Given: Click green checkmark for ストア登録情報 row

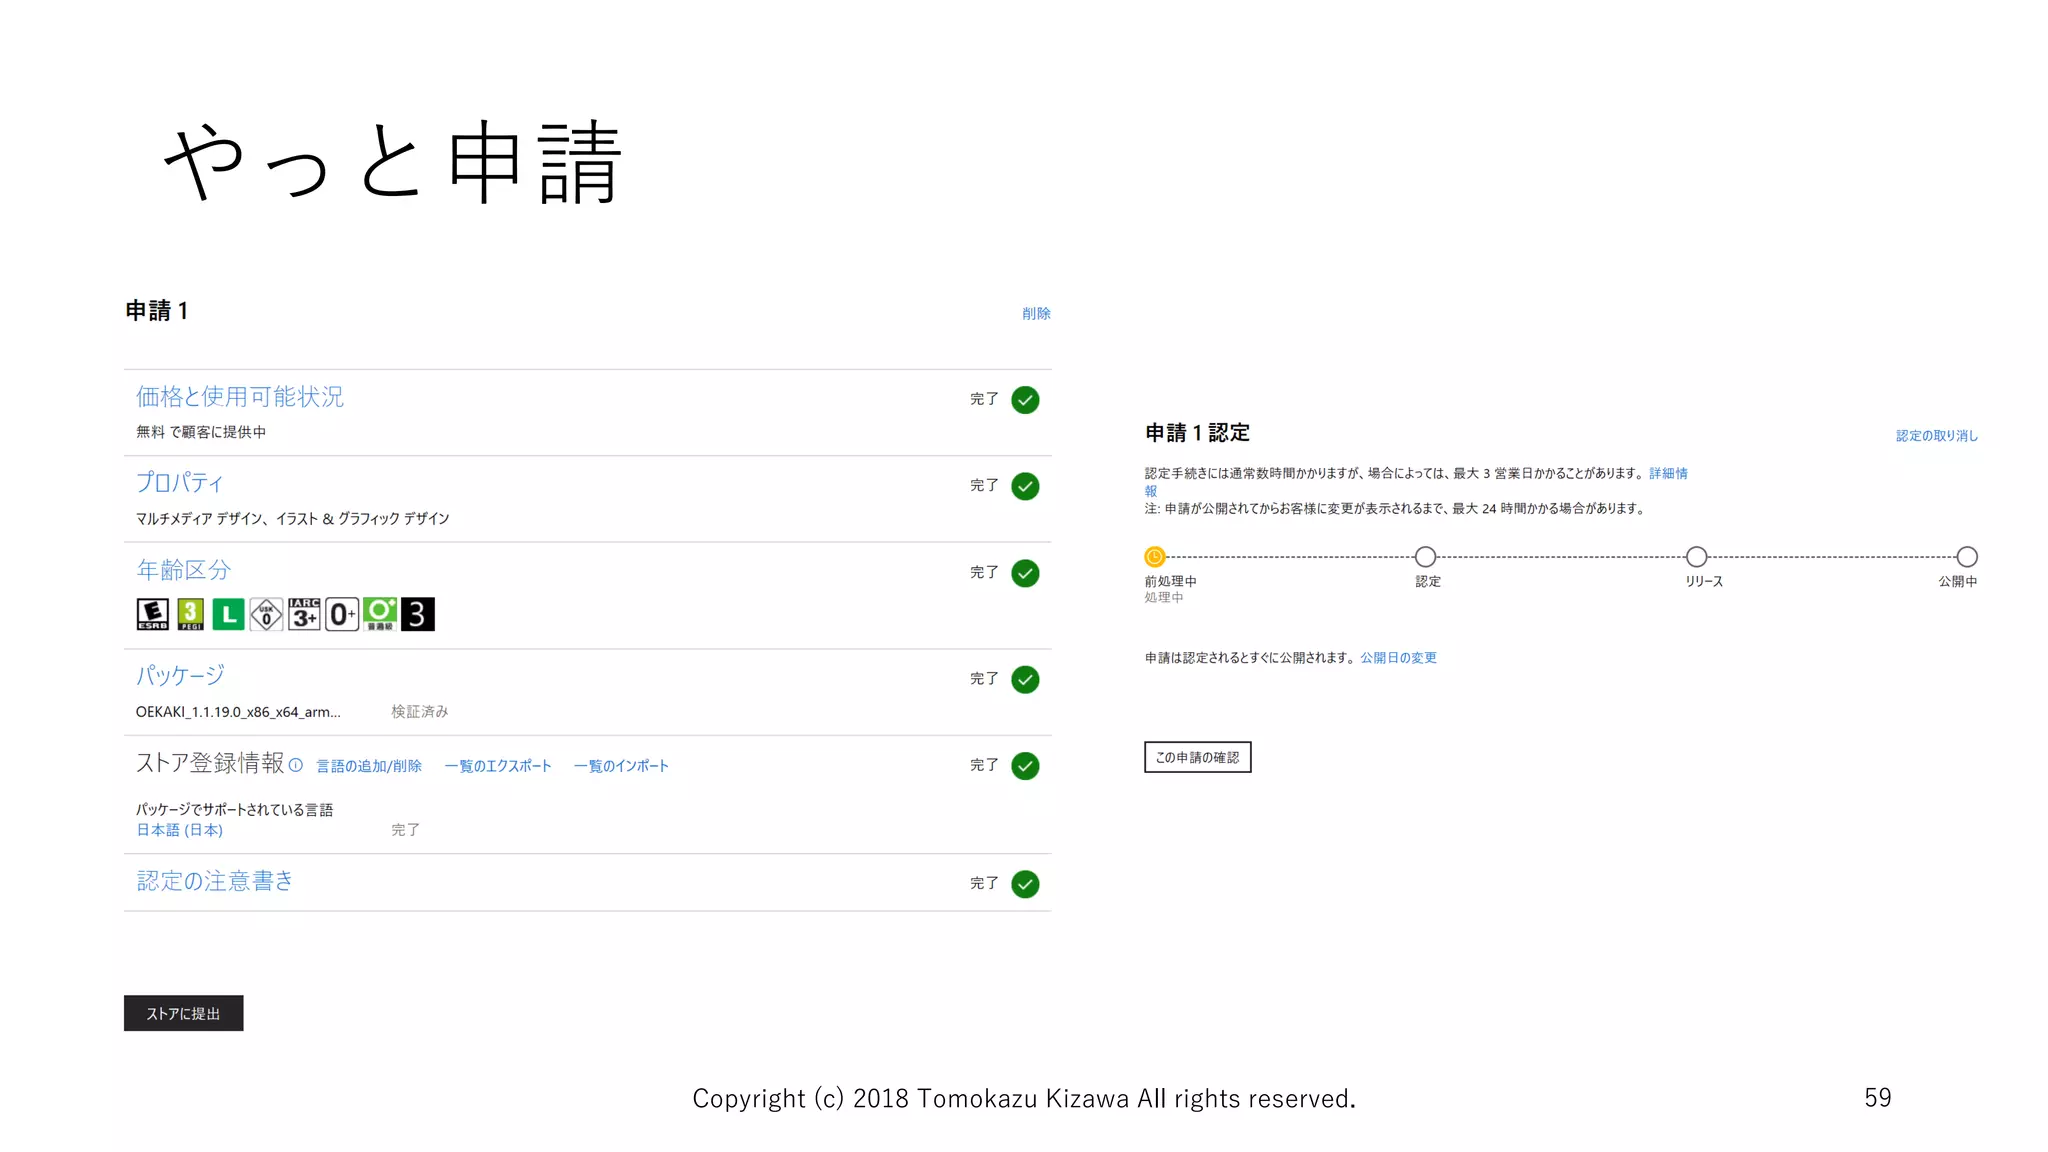Looking at the screenshot, I should point(1025,766).
